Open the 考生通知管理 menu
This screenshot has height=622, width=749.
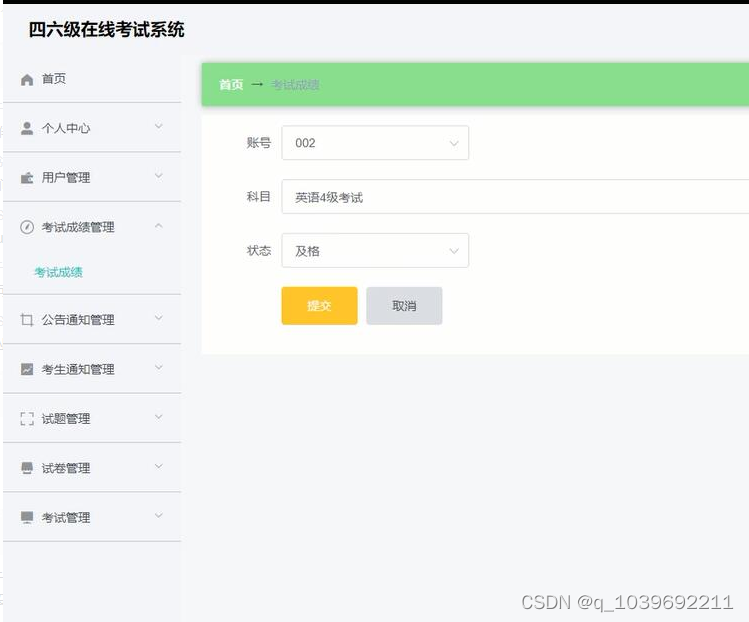tap(92, 369)
